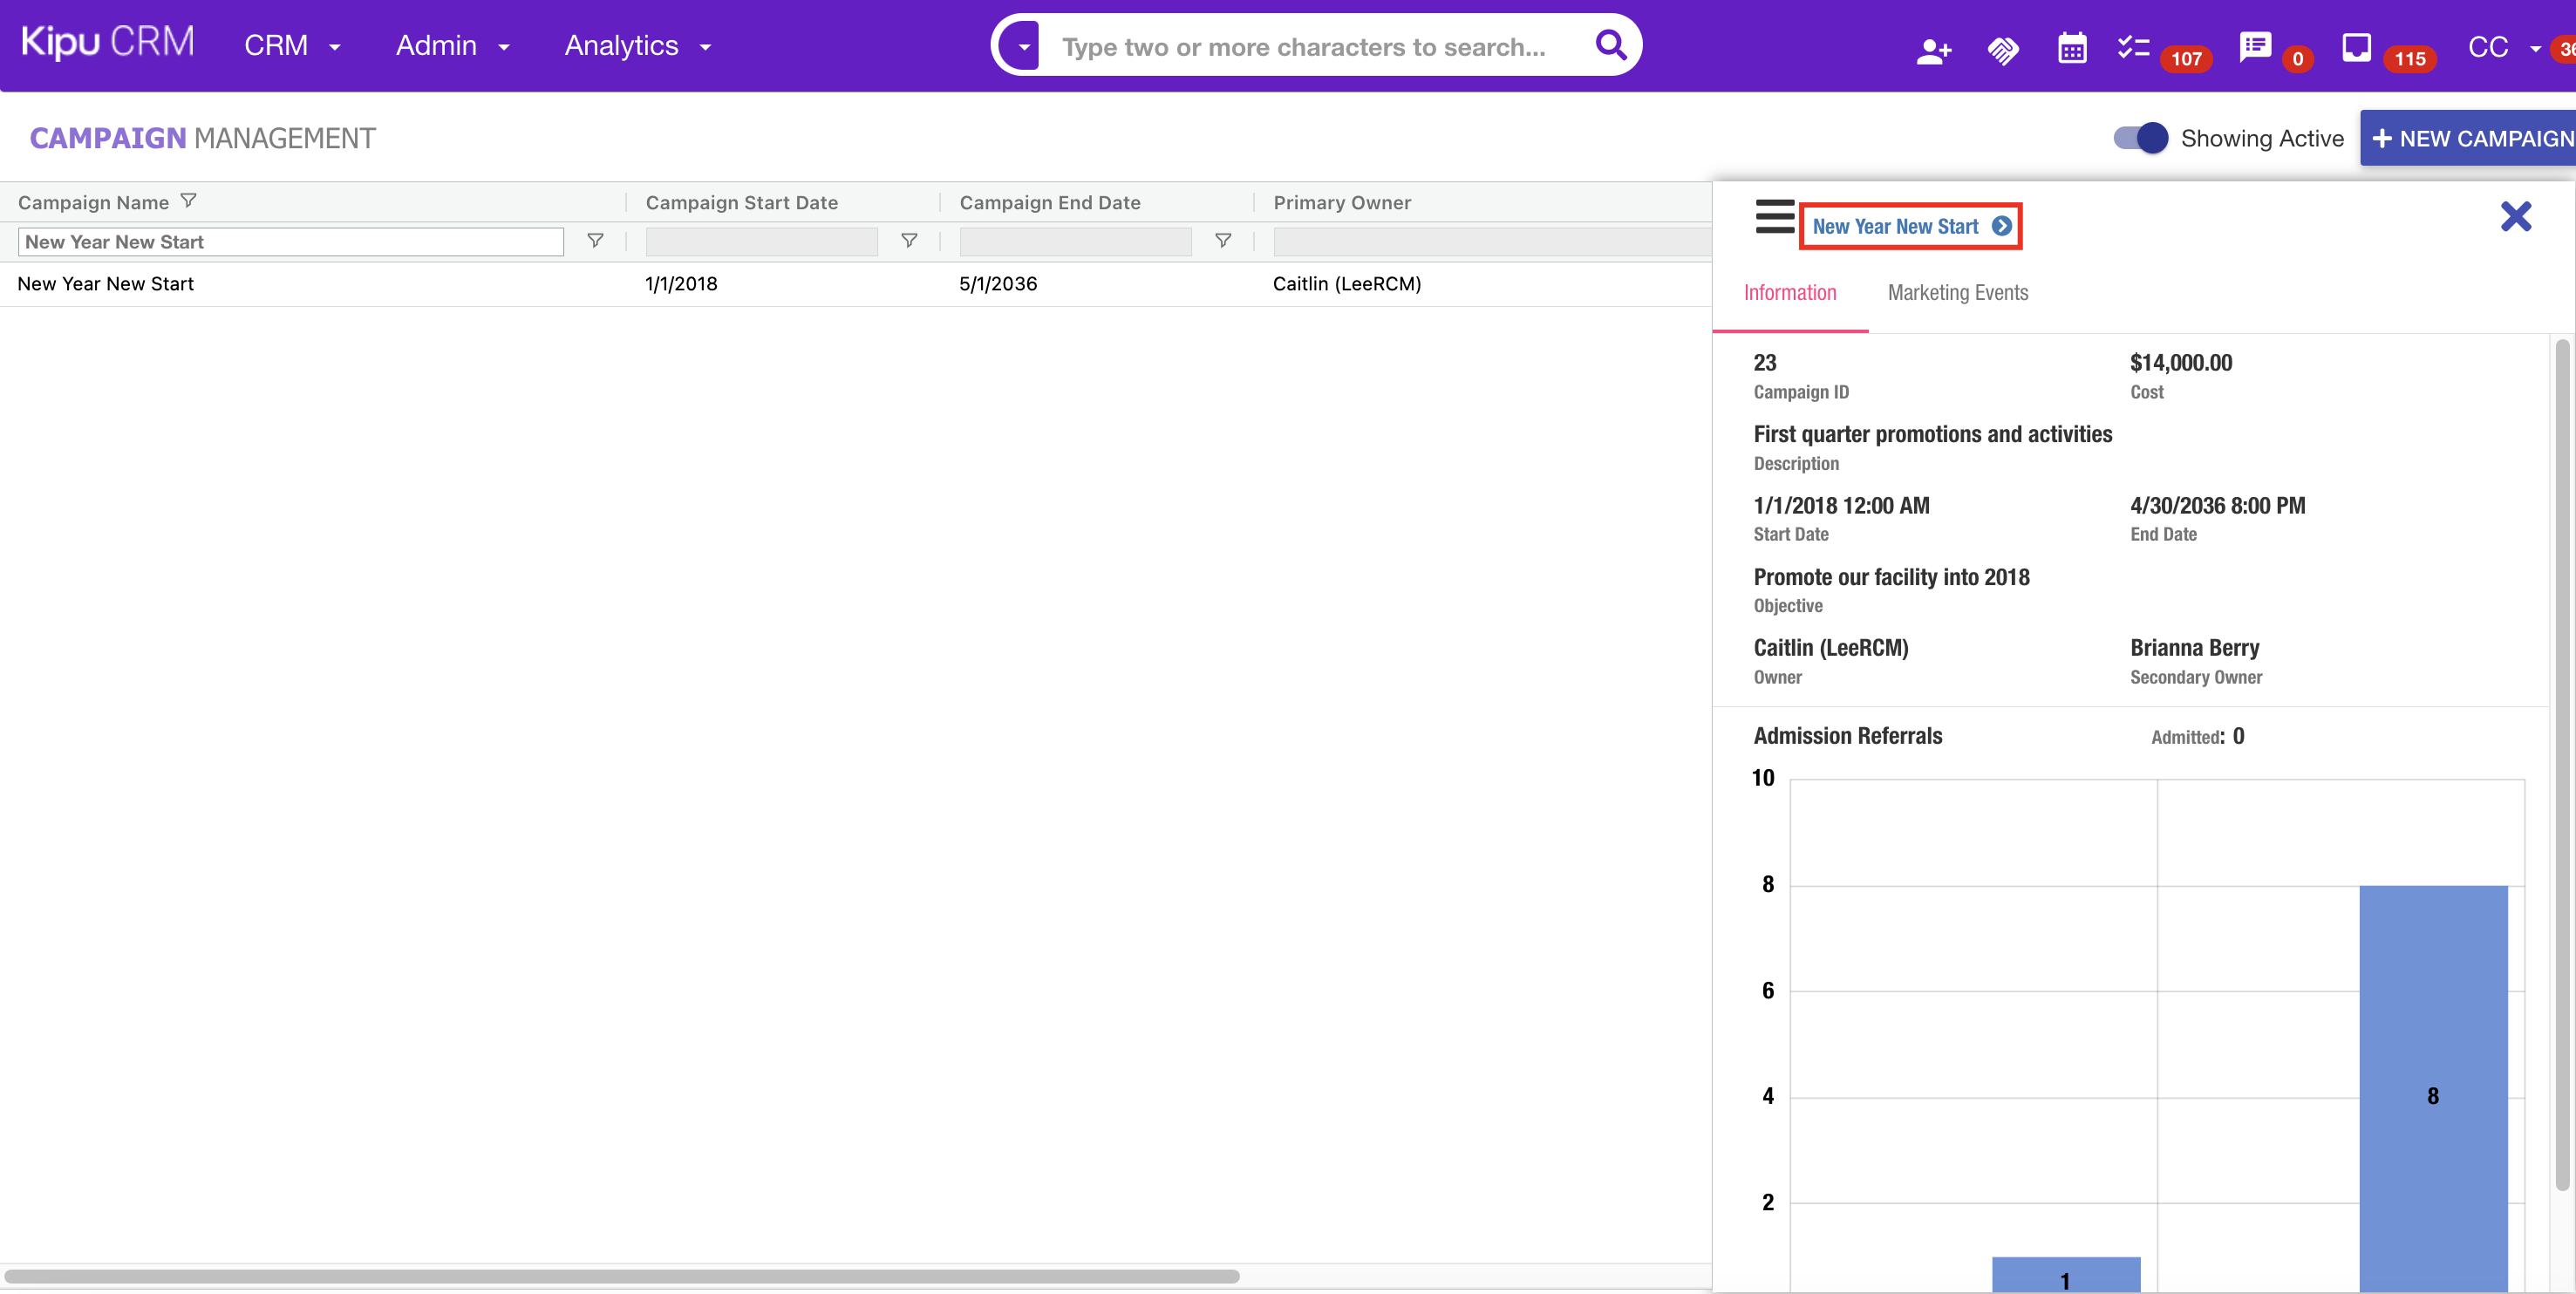Screen dimensions: 2576x1294
Task: Click the chart bar labeled 1
Action: pyautogui.click(x=2066, y=1274)
